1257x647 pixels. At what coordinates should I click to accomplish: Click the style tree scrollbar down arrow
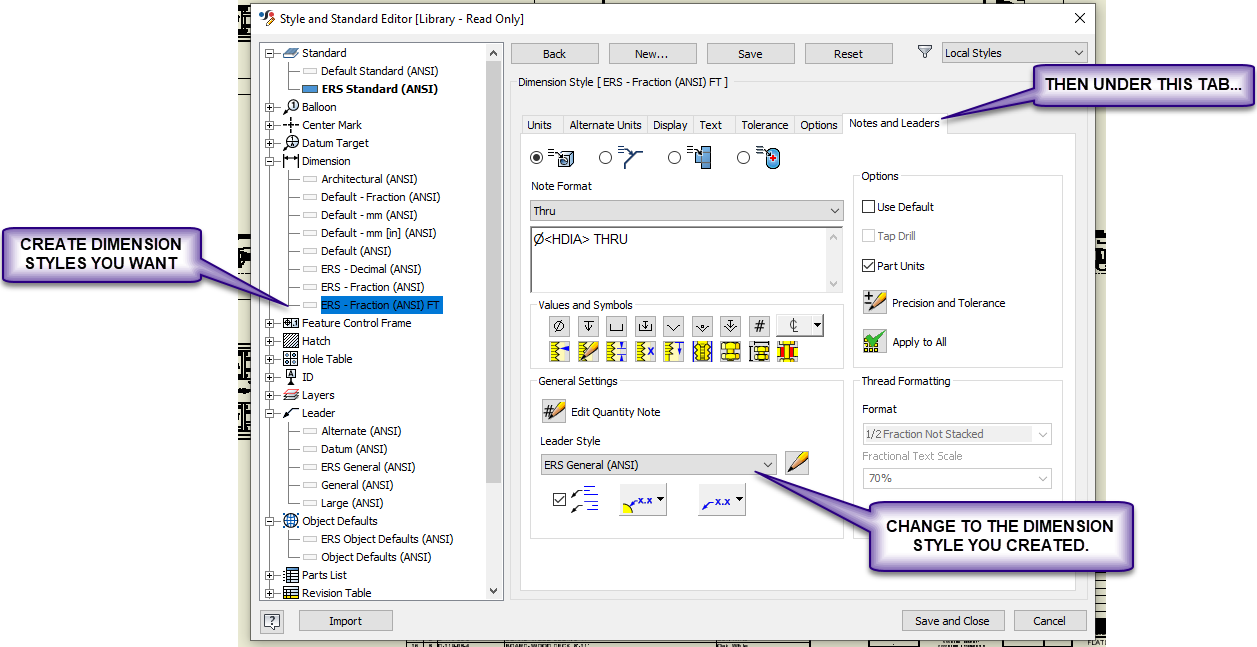pyautogui.click(x=493, y=591)
